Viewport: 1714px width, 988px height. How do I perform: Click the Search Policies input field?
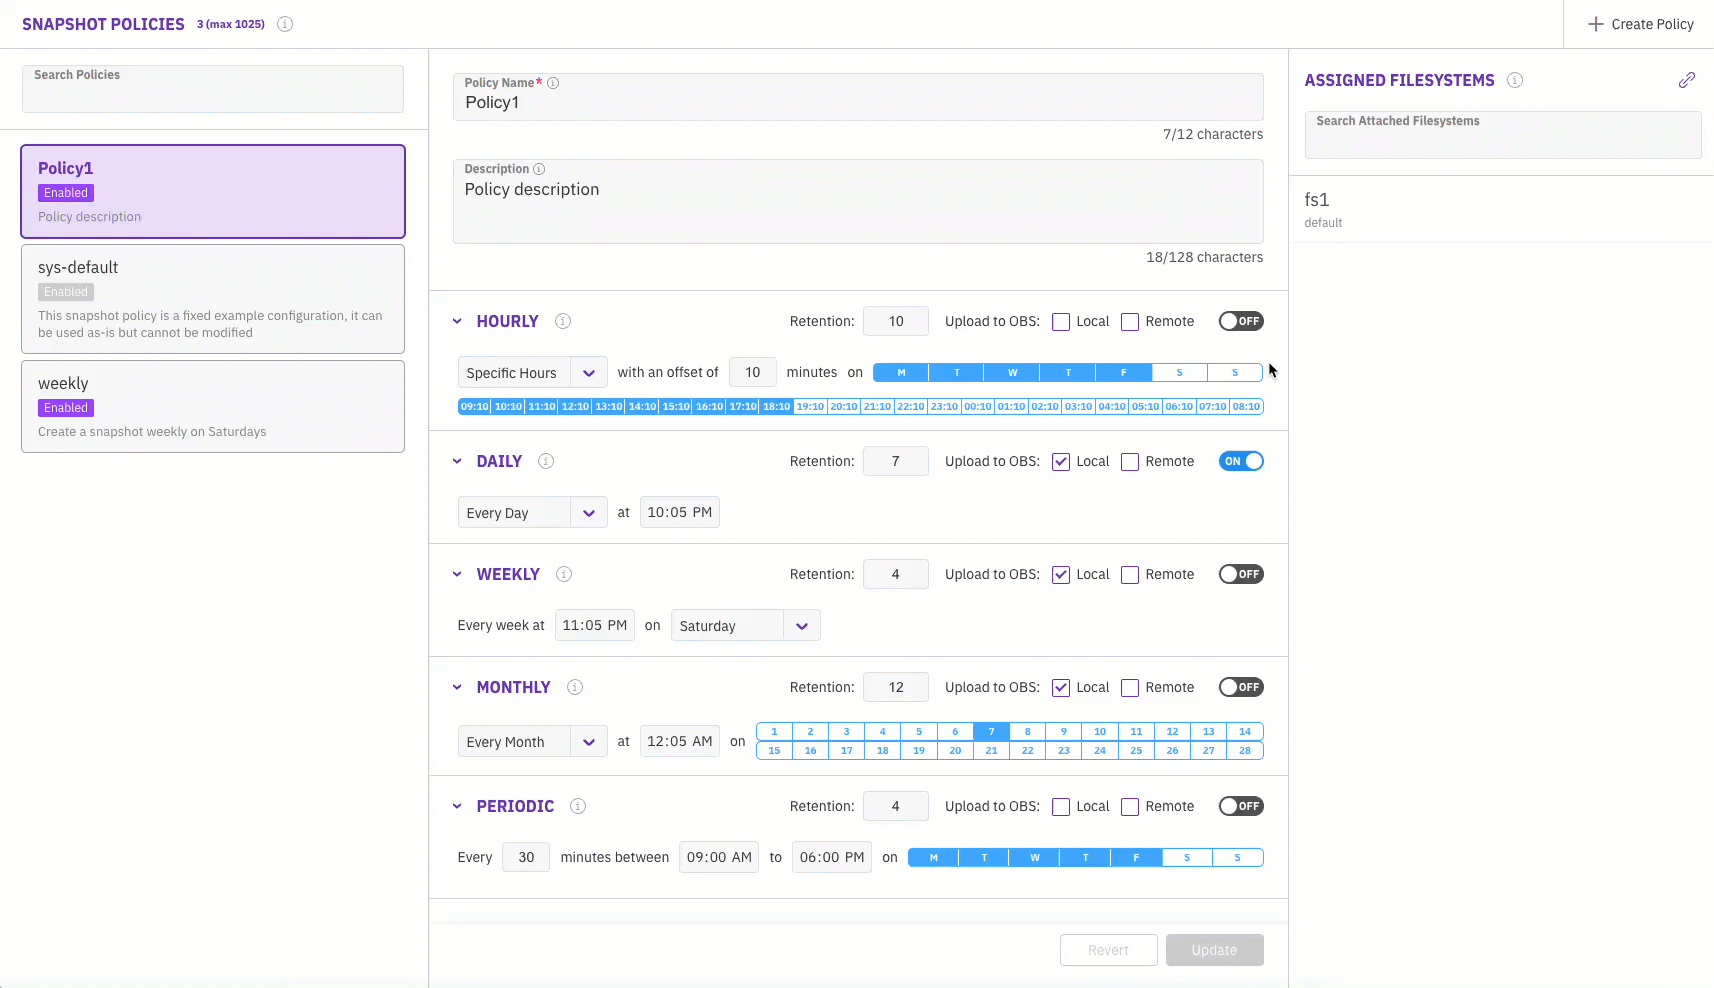(213, 90)
